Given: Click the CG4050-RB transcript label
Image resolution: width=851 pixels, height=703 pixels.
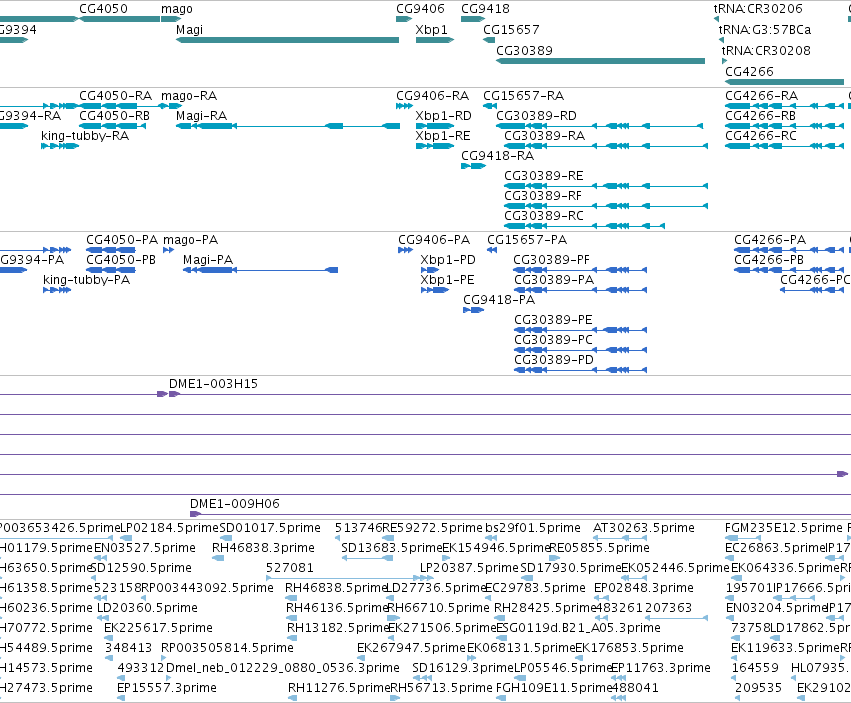Looking at the screenshot, I should (x=115, y=116).
